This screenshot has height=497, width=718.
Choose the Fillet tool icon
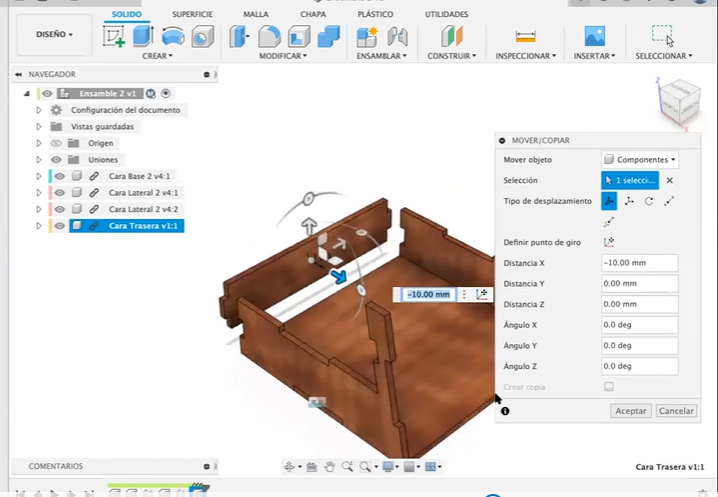coord(269,37)
